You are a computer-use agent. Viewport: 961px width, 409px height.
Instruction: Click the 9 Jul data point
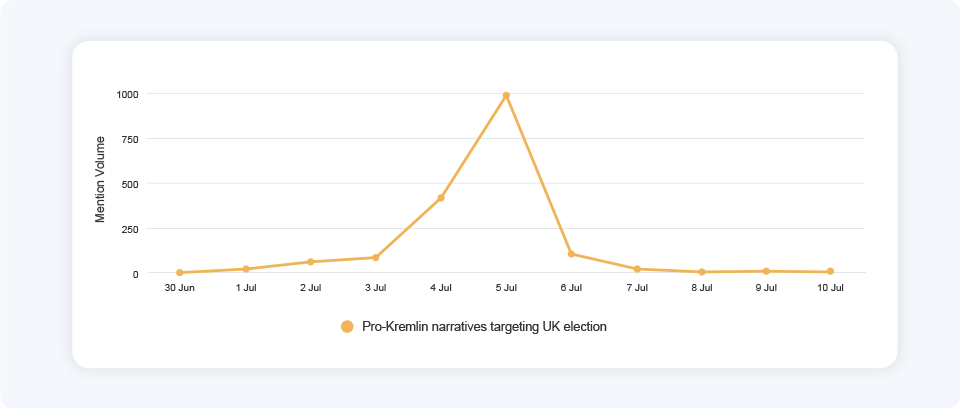point(766,271)
